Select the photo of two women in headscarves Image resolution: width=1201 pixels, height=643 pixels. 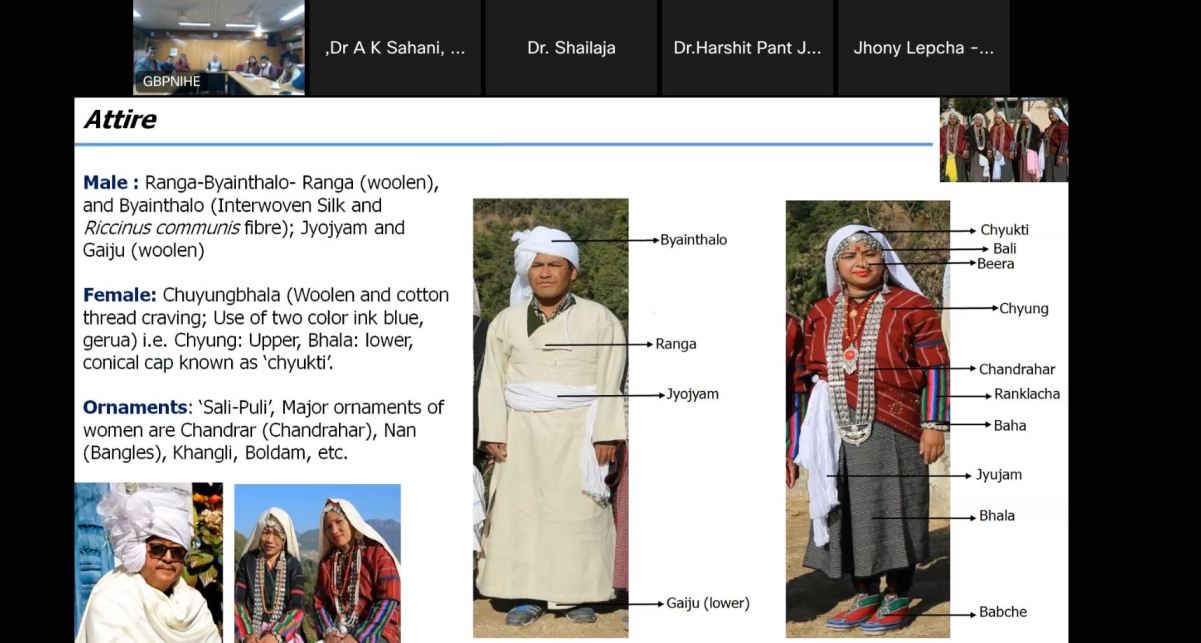tap(317, 563)
